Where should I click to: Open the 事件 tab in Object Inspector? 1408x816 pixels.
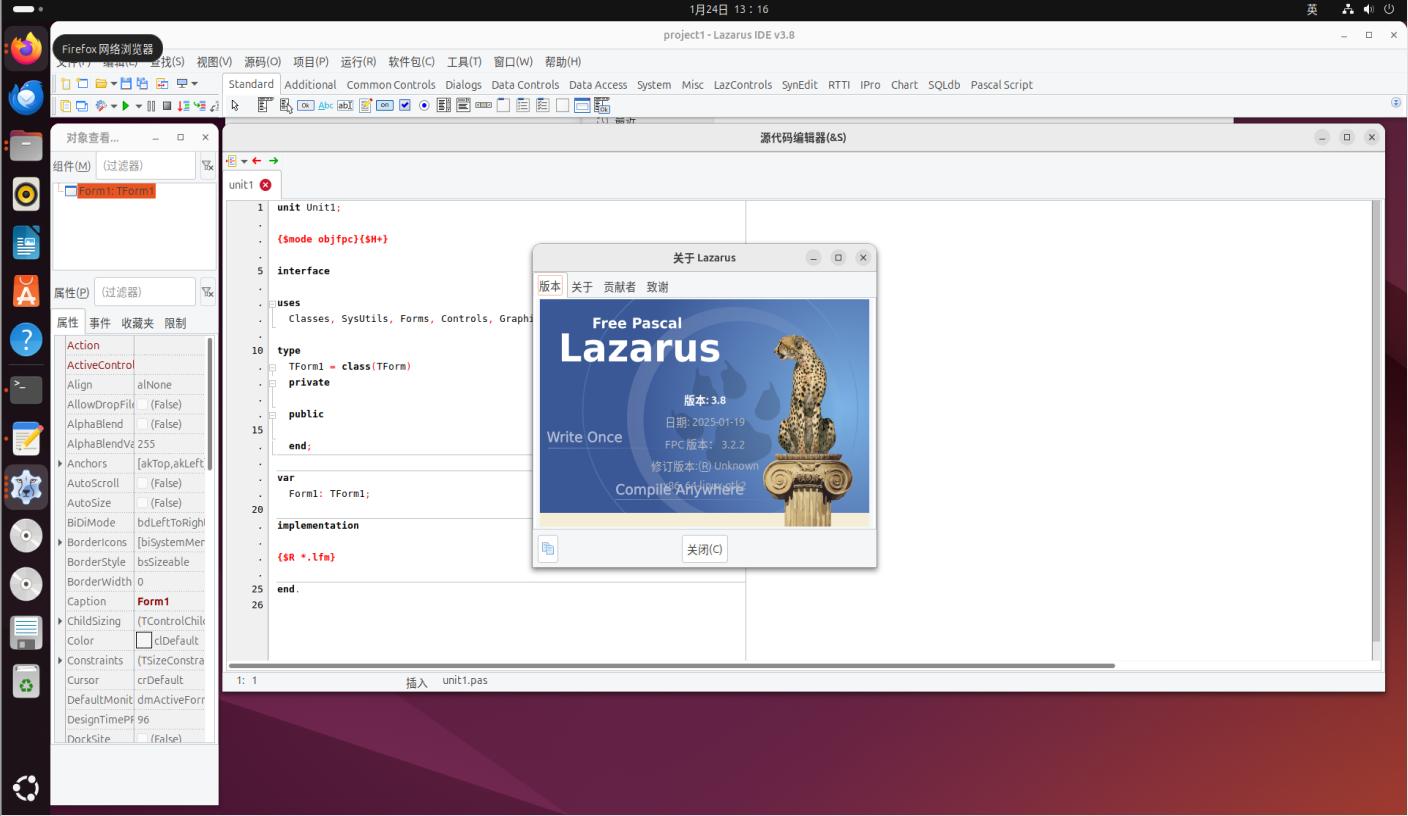coord(100,323)
